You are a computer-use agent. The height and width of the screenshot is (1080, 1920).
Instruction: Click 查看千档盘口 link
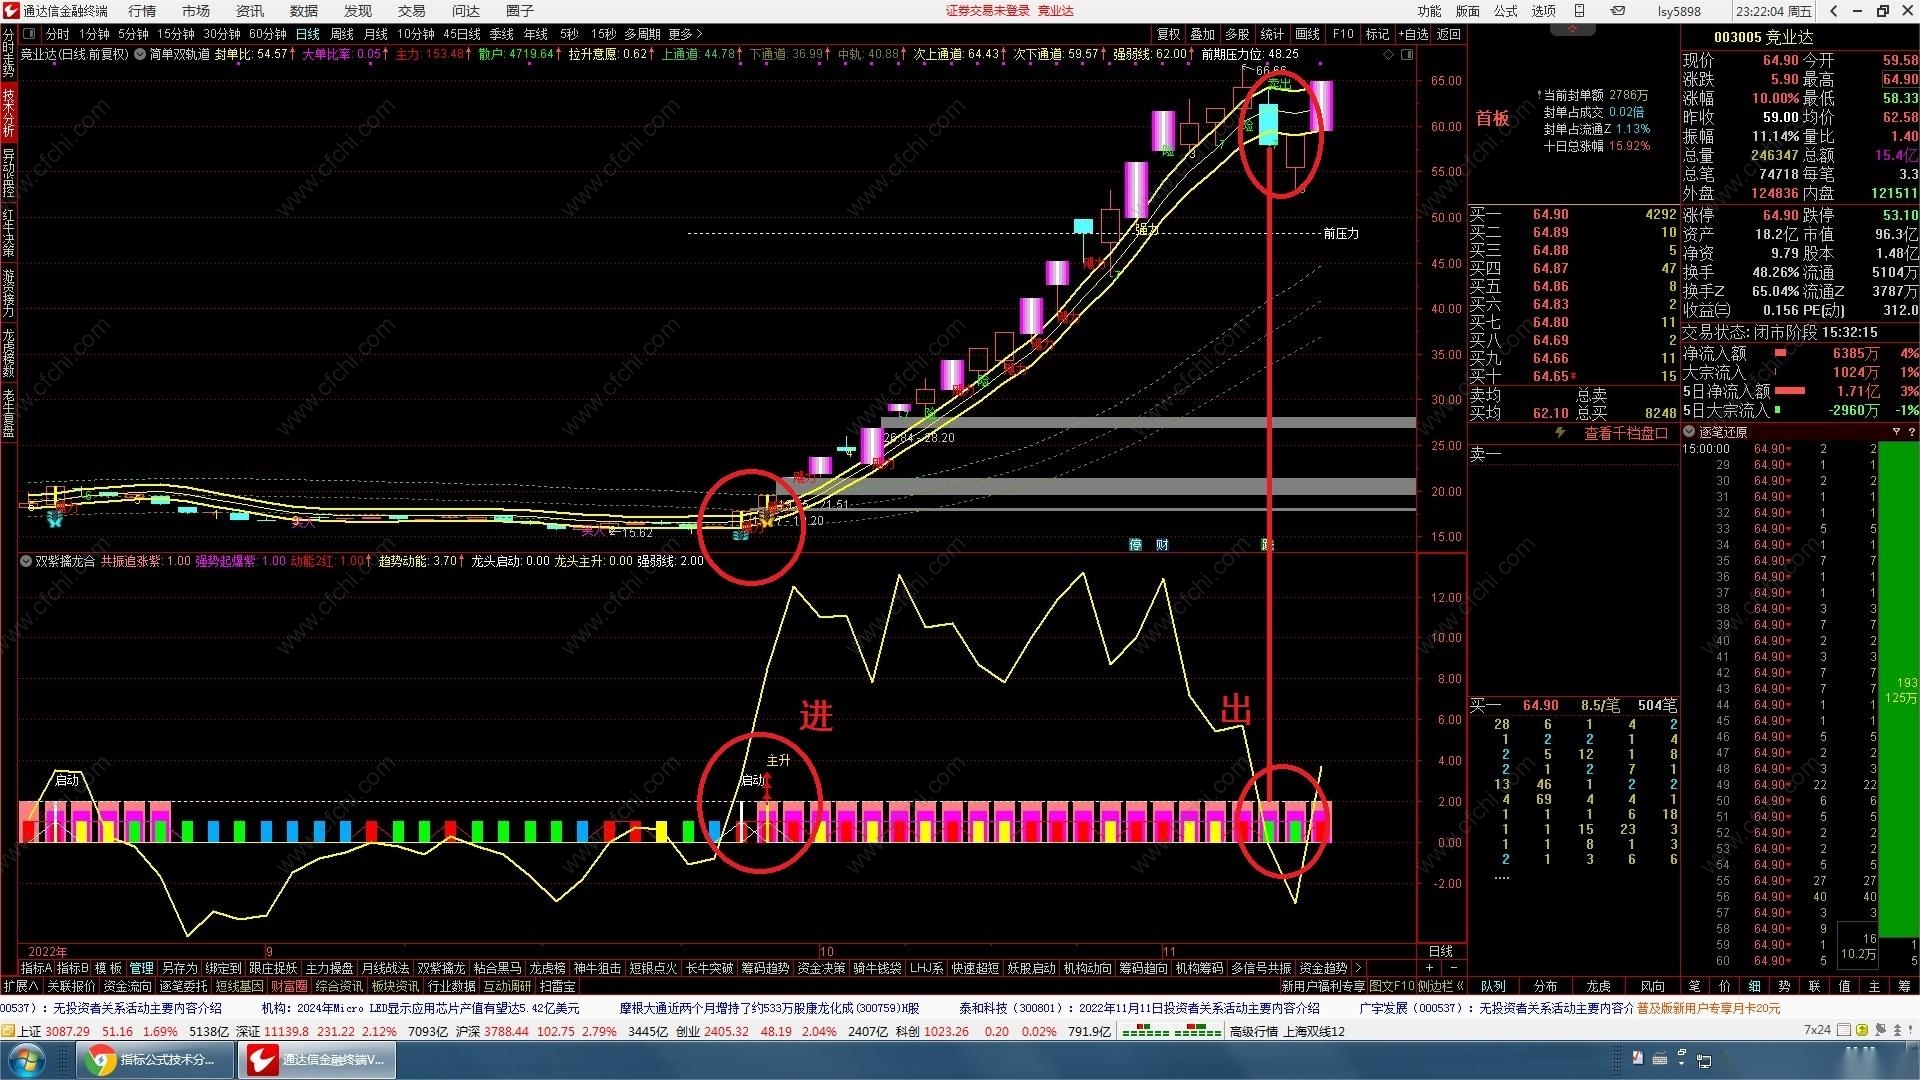[1625, 433]
